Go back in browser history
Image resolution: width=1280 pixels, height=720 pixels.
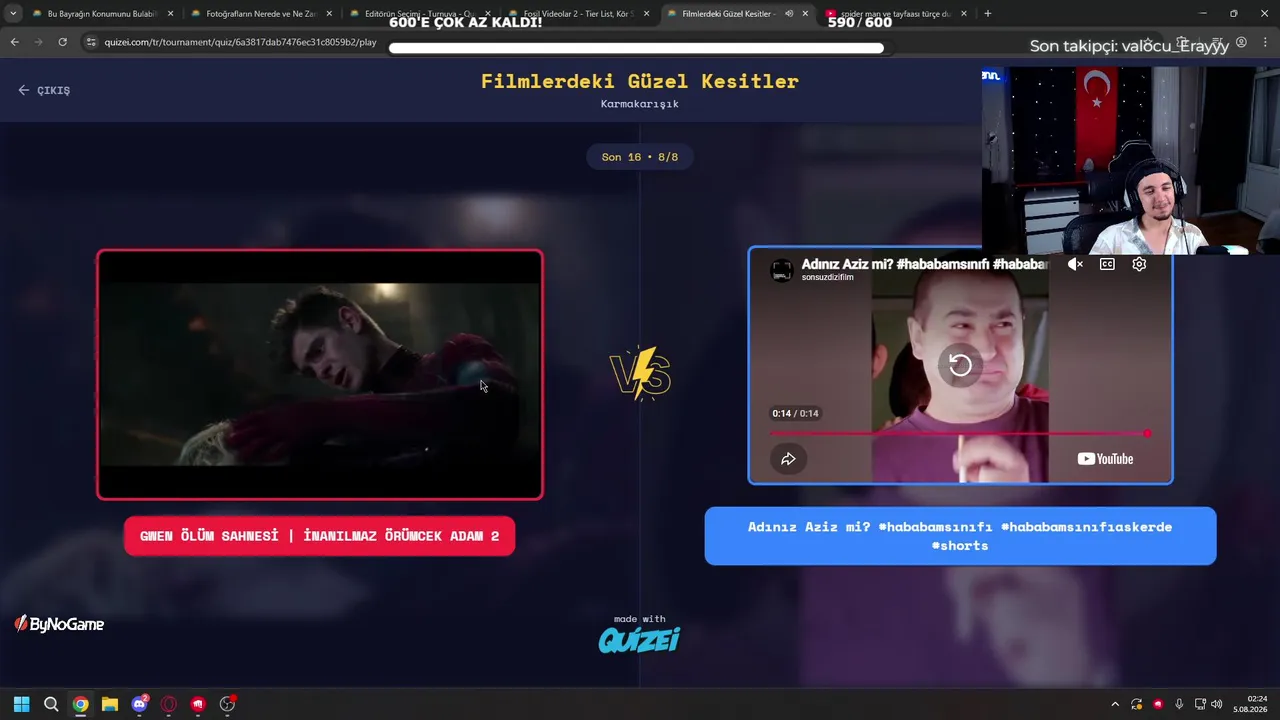[x=14, y=42]
